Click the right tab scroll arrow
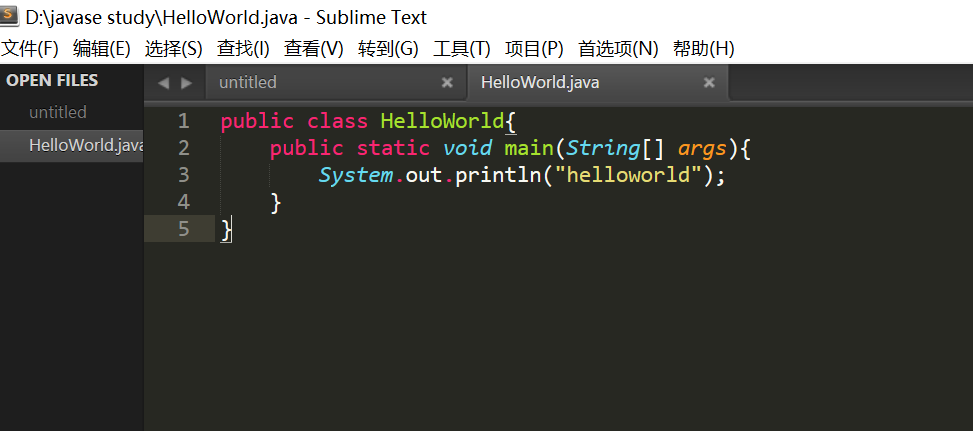 coord(186,83)
